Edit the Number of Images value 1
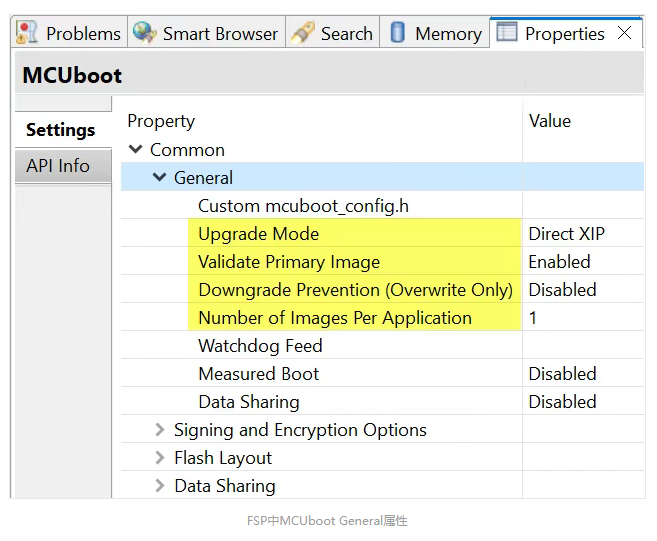This screenshot has height=541, width=657. coord(583,318)
